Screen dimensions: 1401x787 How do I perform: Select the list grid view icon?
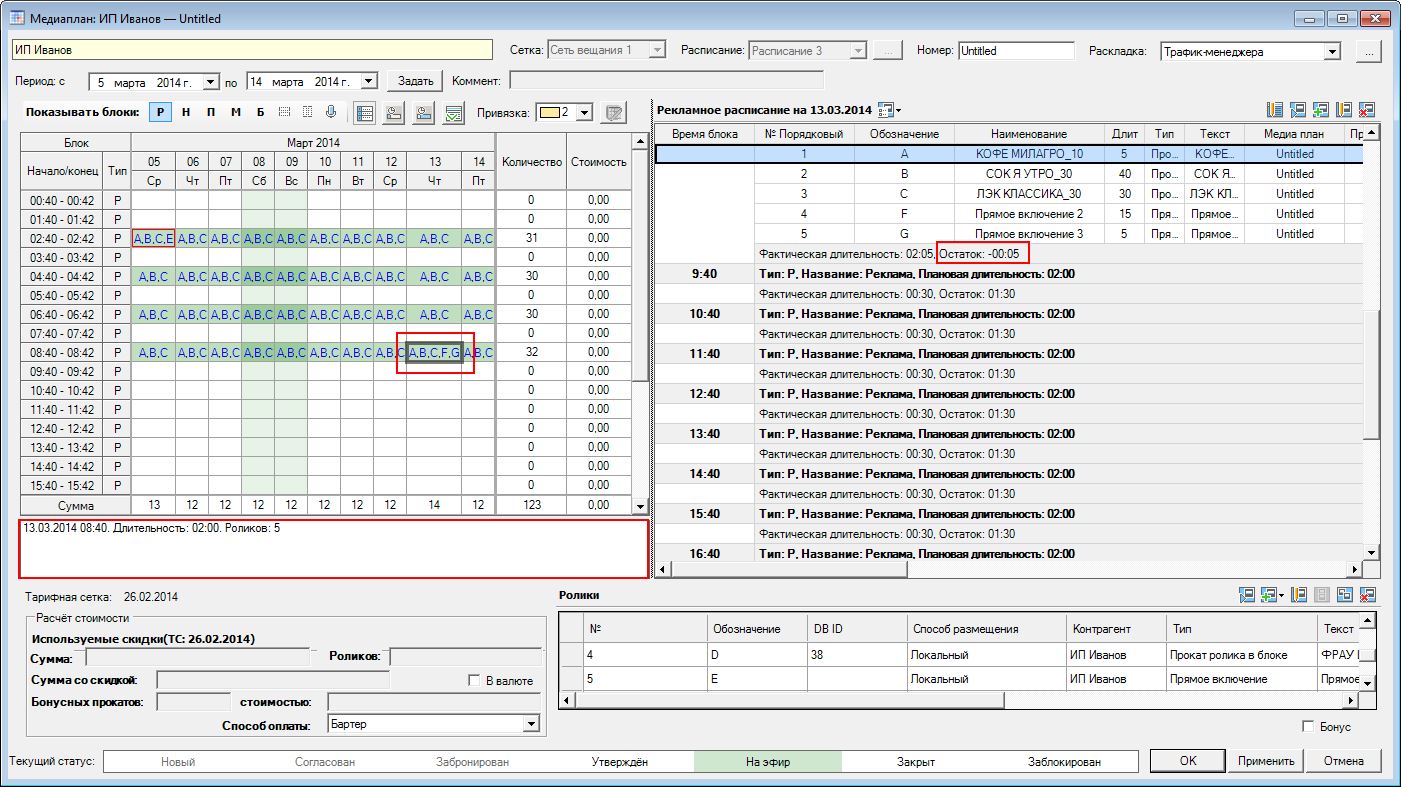364,113
